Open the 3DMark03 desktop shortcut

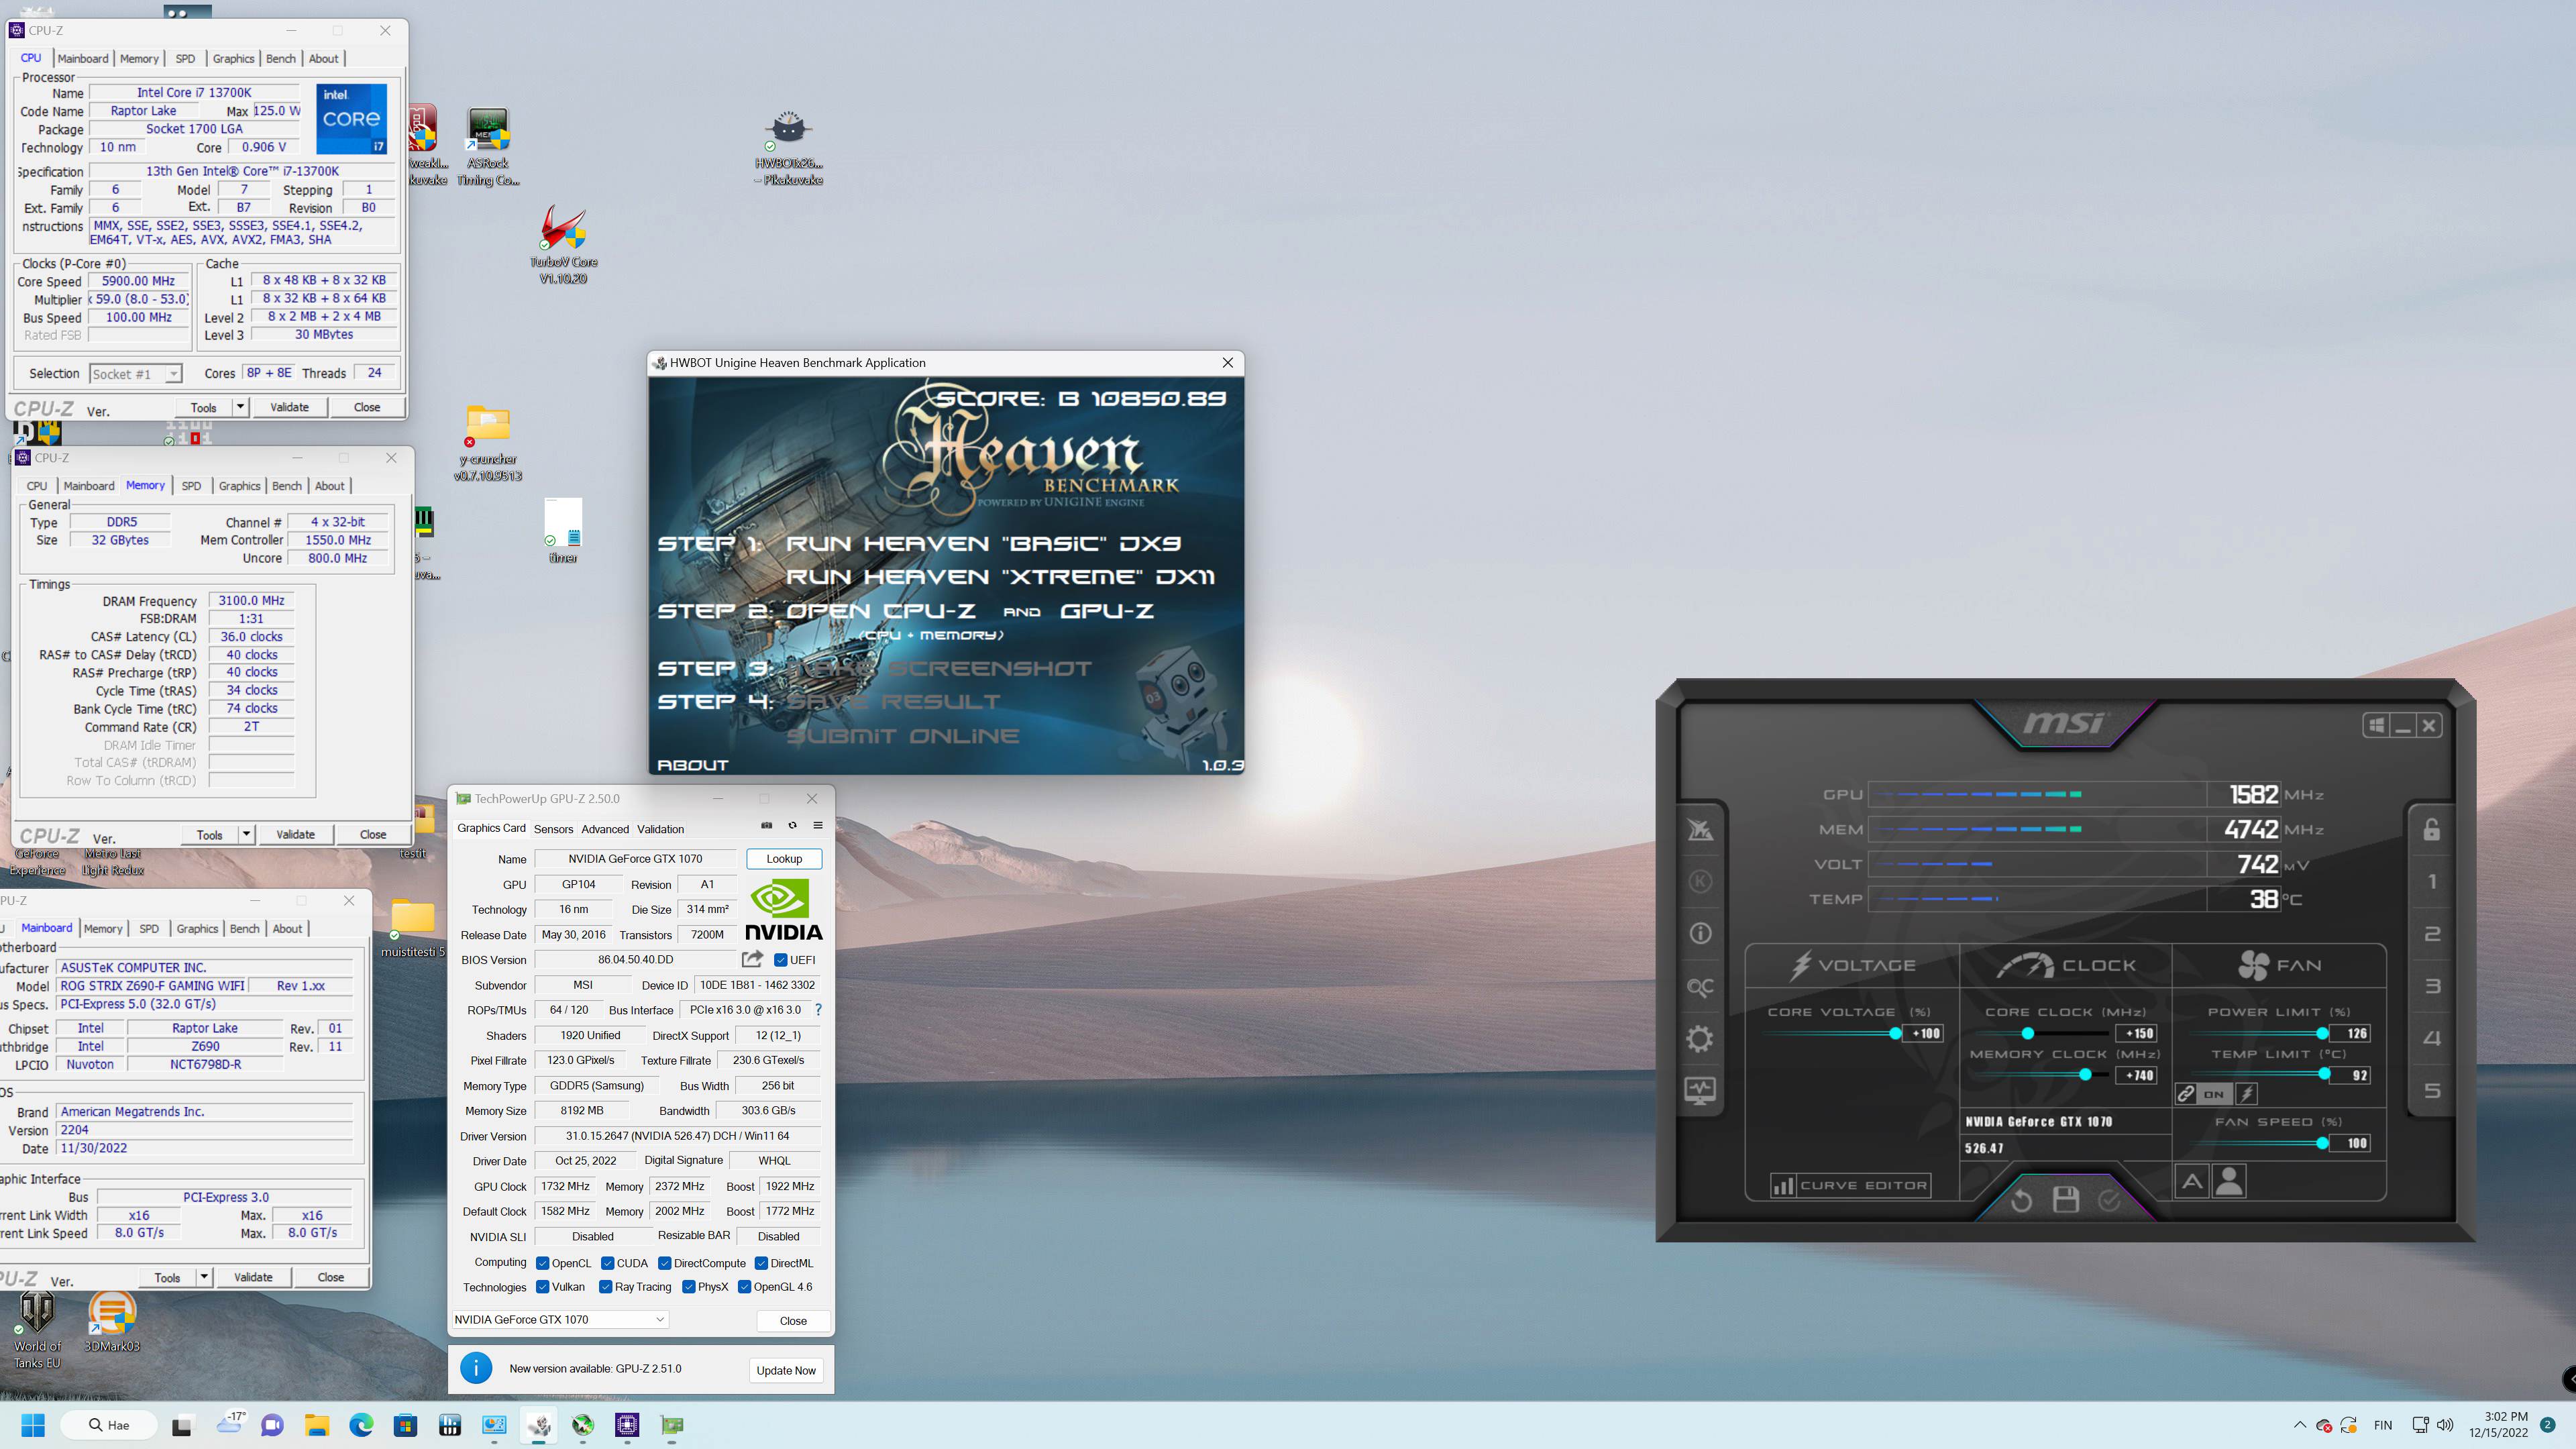112,1321
